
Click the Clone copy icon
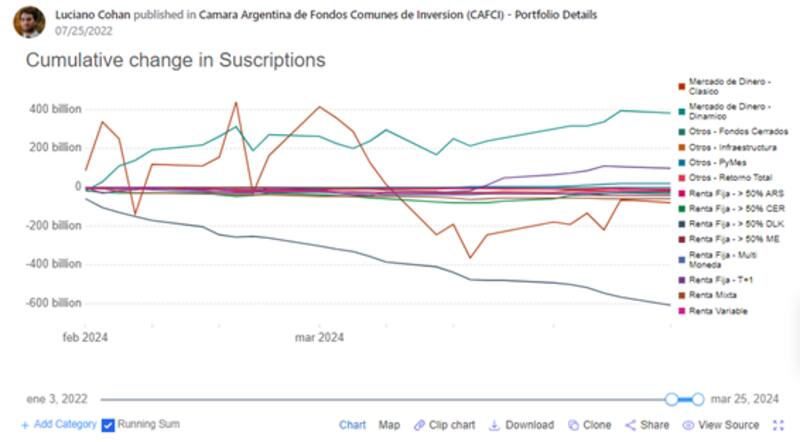[x=573, y=425]
